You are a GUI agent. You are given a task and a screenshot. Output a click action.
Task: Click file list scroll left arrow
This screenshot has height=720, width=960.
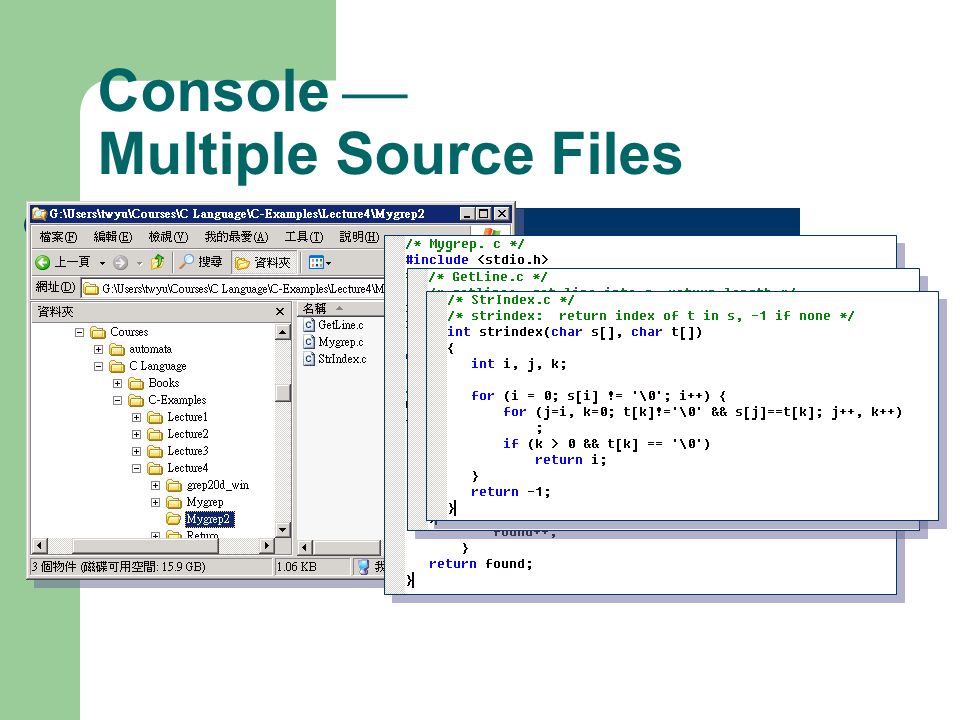point(305,547)
